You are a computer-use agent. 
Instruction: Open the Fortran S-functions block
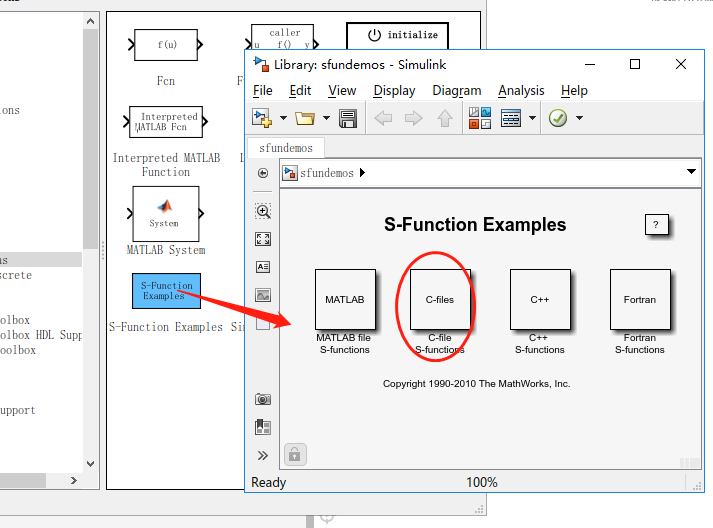[x=640, y=299]
